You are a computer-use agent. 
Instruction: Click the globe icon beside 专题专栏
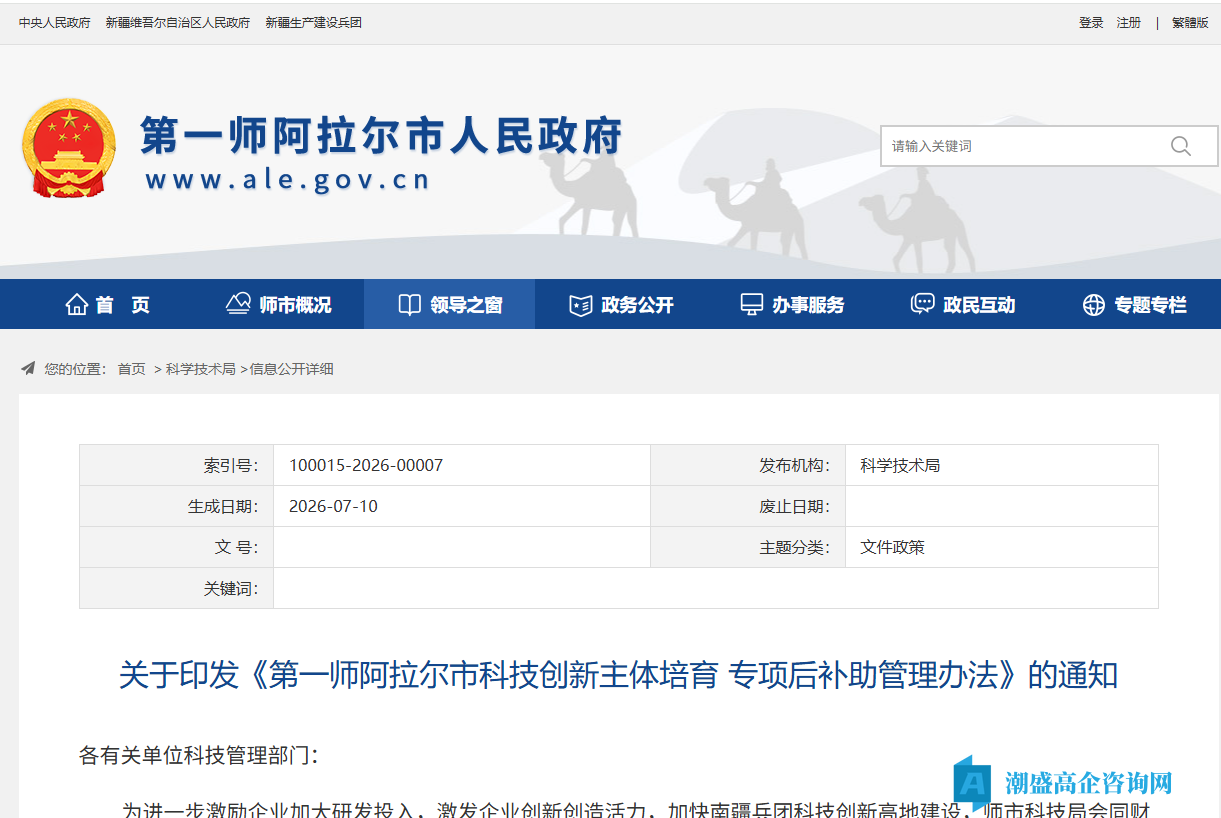pos(1094,305)
